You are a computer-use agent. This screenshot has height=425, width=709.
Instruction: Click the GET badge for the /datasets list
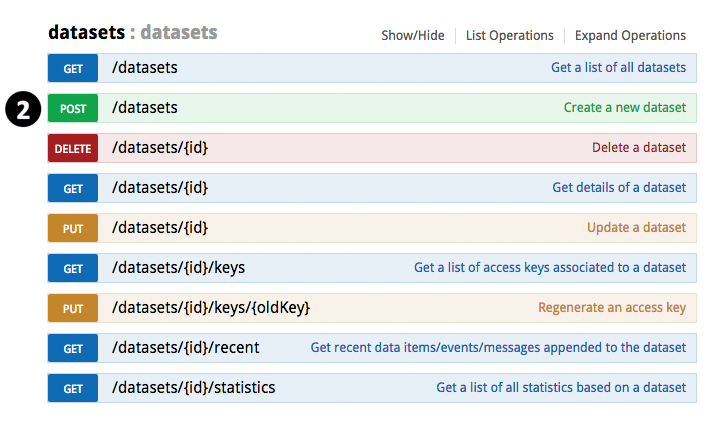coord(73,68)
